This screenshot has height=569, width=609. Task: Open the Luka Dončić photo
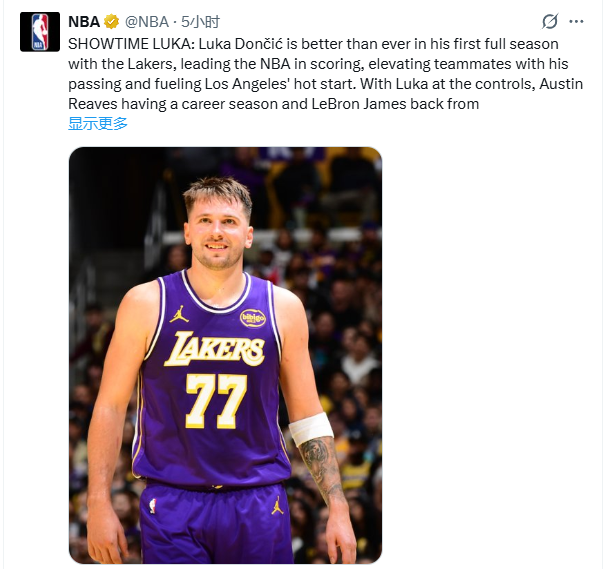tap(225, 355)
